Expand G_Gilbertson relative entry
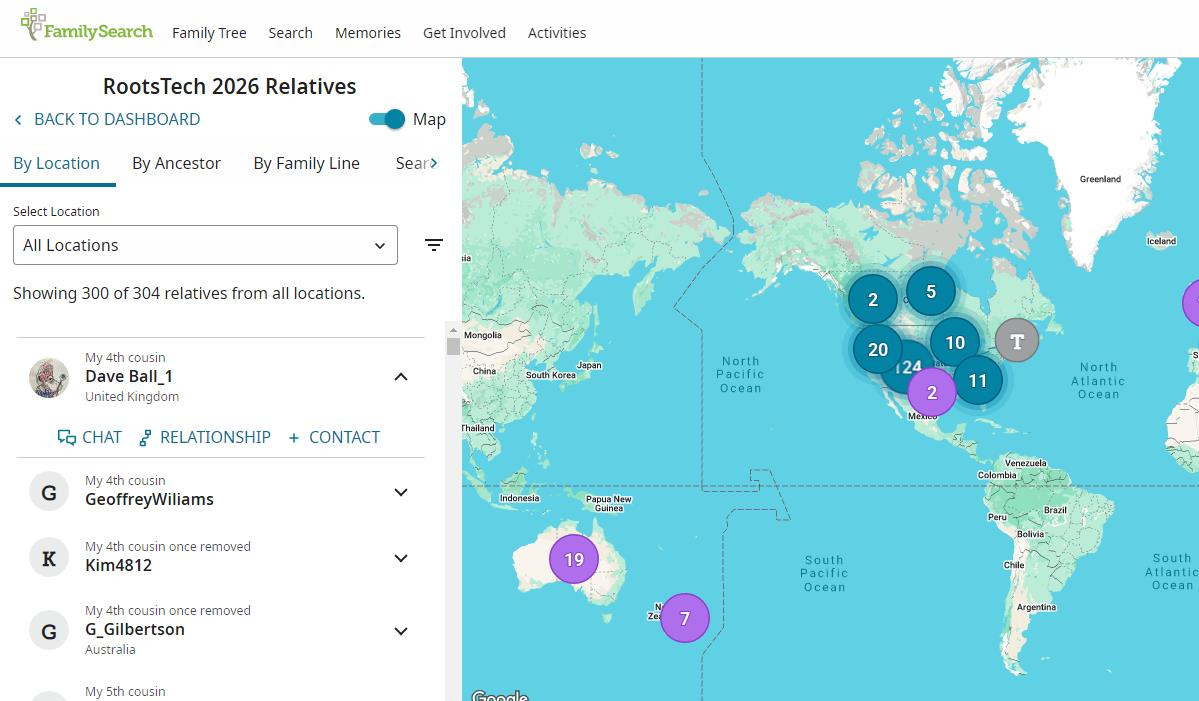Screen dimensions: 1199x701 pyautogui.click(x=401, y=631)
